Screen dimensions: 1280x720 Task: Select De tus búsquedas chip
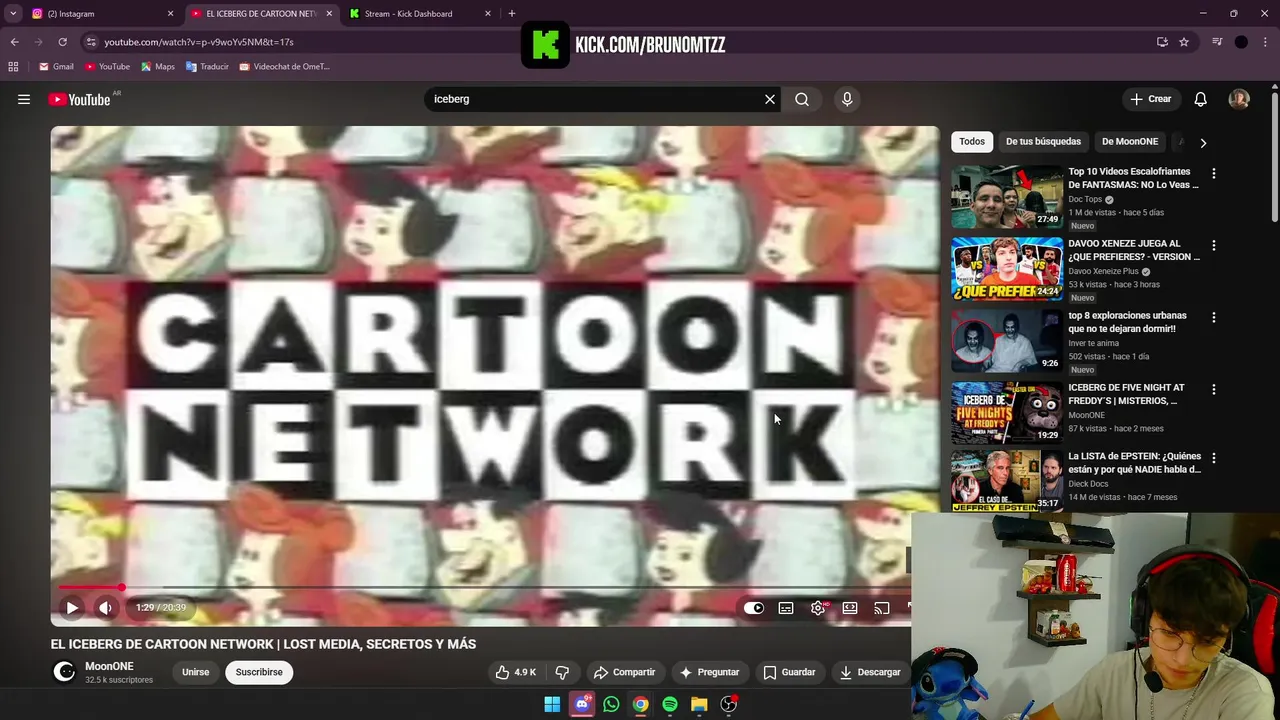(x=1043, y=141)
